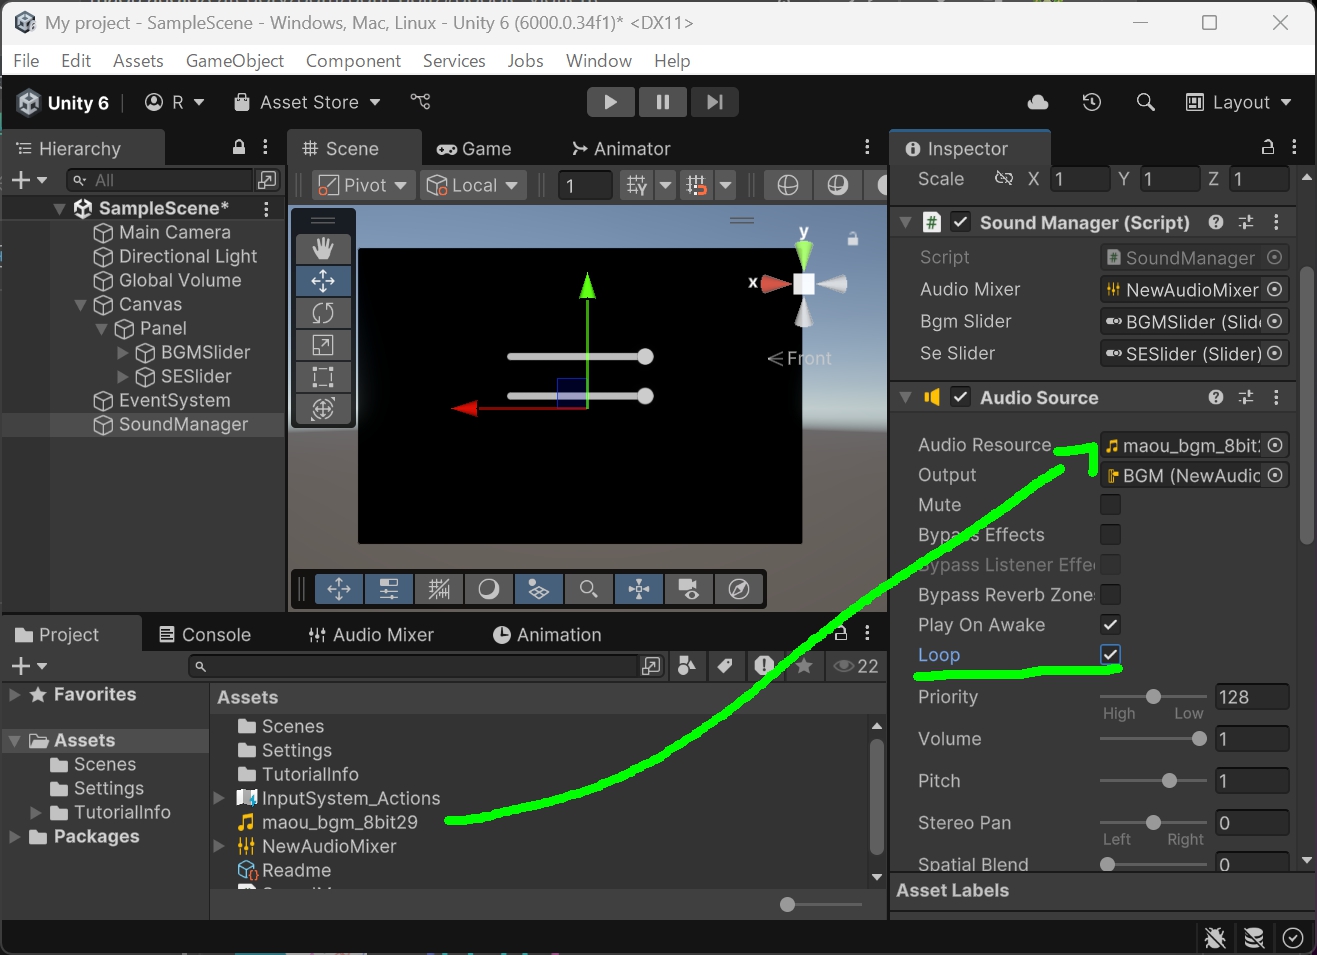The height and width of the screenshot is (955, 1317).
Task: Collapse the Canvas node in Hierarchy
Action: (81, 305)
